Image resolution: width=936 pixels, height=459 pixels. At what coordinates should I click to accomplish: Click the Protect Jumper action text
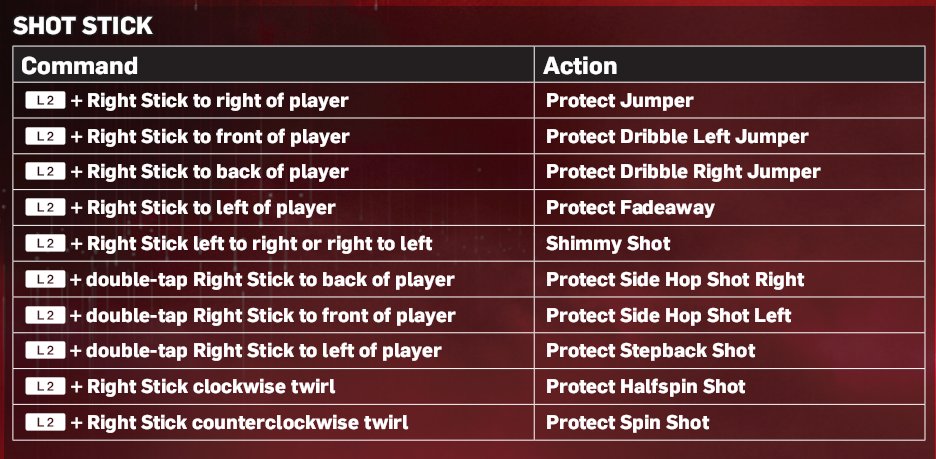coord(620,100)
